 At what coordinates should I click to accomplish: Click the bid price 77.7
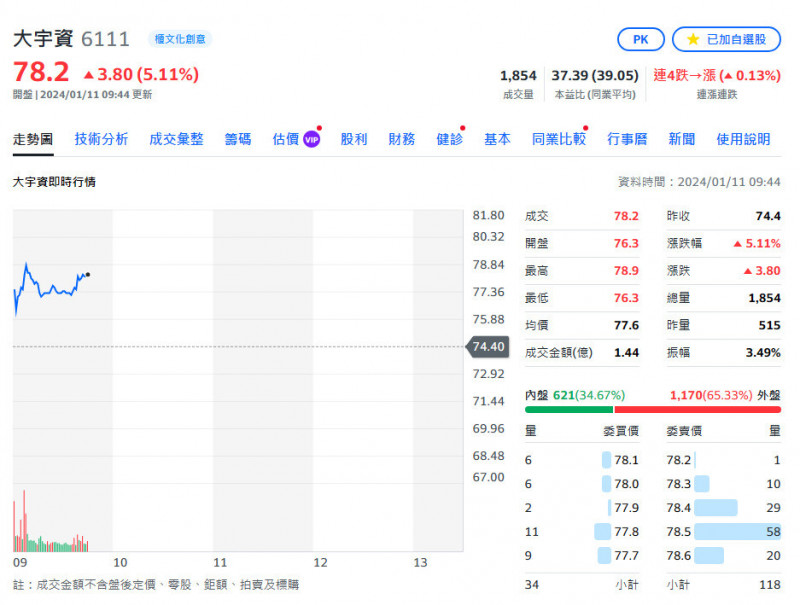[x=626, y=556]
